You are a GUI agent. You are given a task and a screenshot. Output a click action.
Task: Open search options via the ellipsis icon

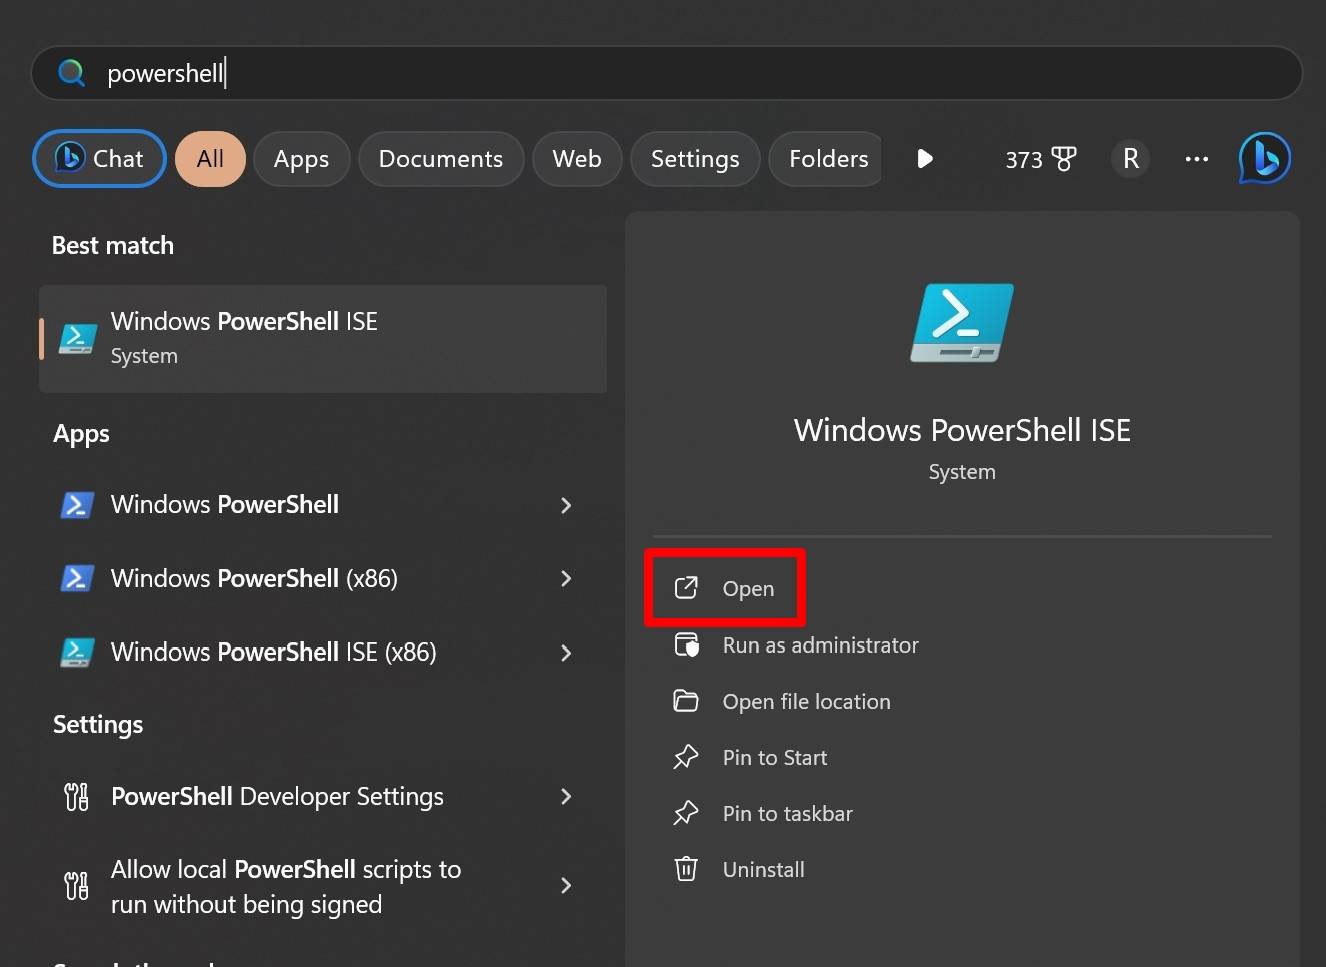[1196, 158]
